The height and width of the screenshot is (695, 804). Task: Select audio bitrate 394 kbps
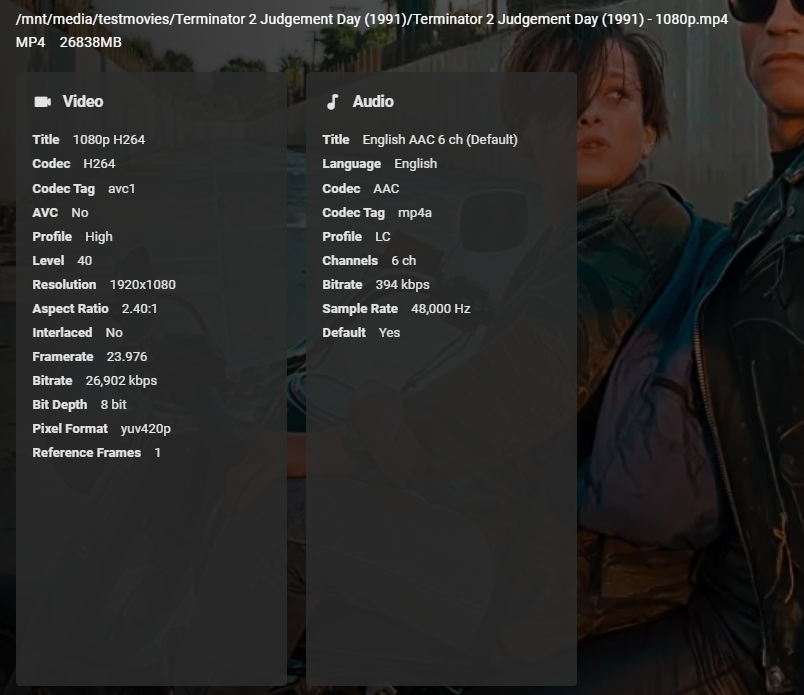(403, 285)
